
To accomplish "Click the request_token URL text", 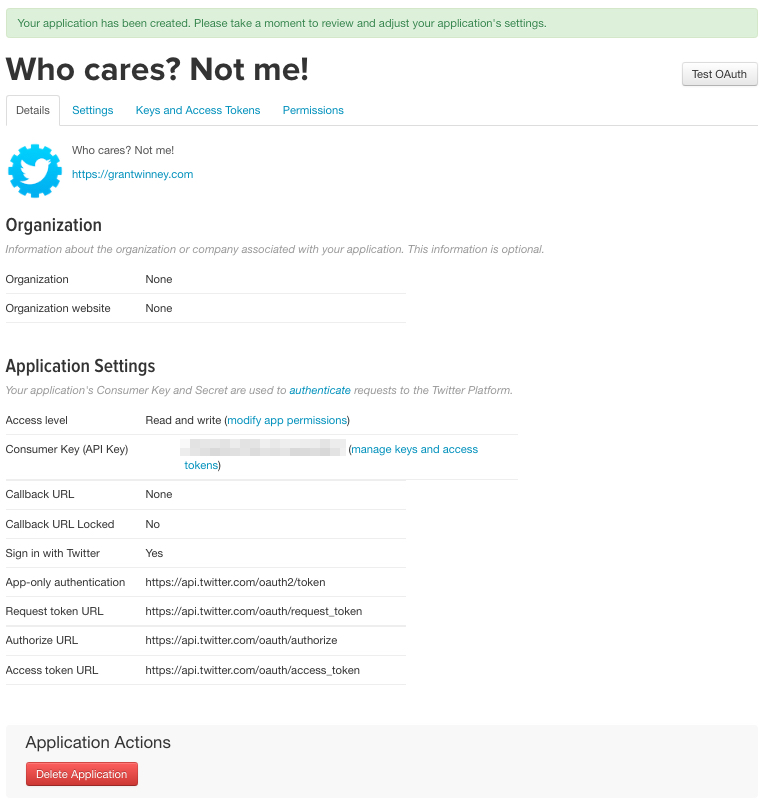I will coord(254,611).
